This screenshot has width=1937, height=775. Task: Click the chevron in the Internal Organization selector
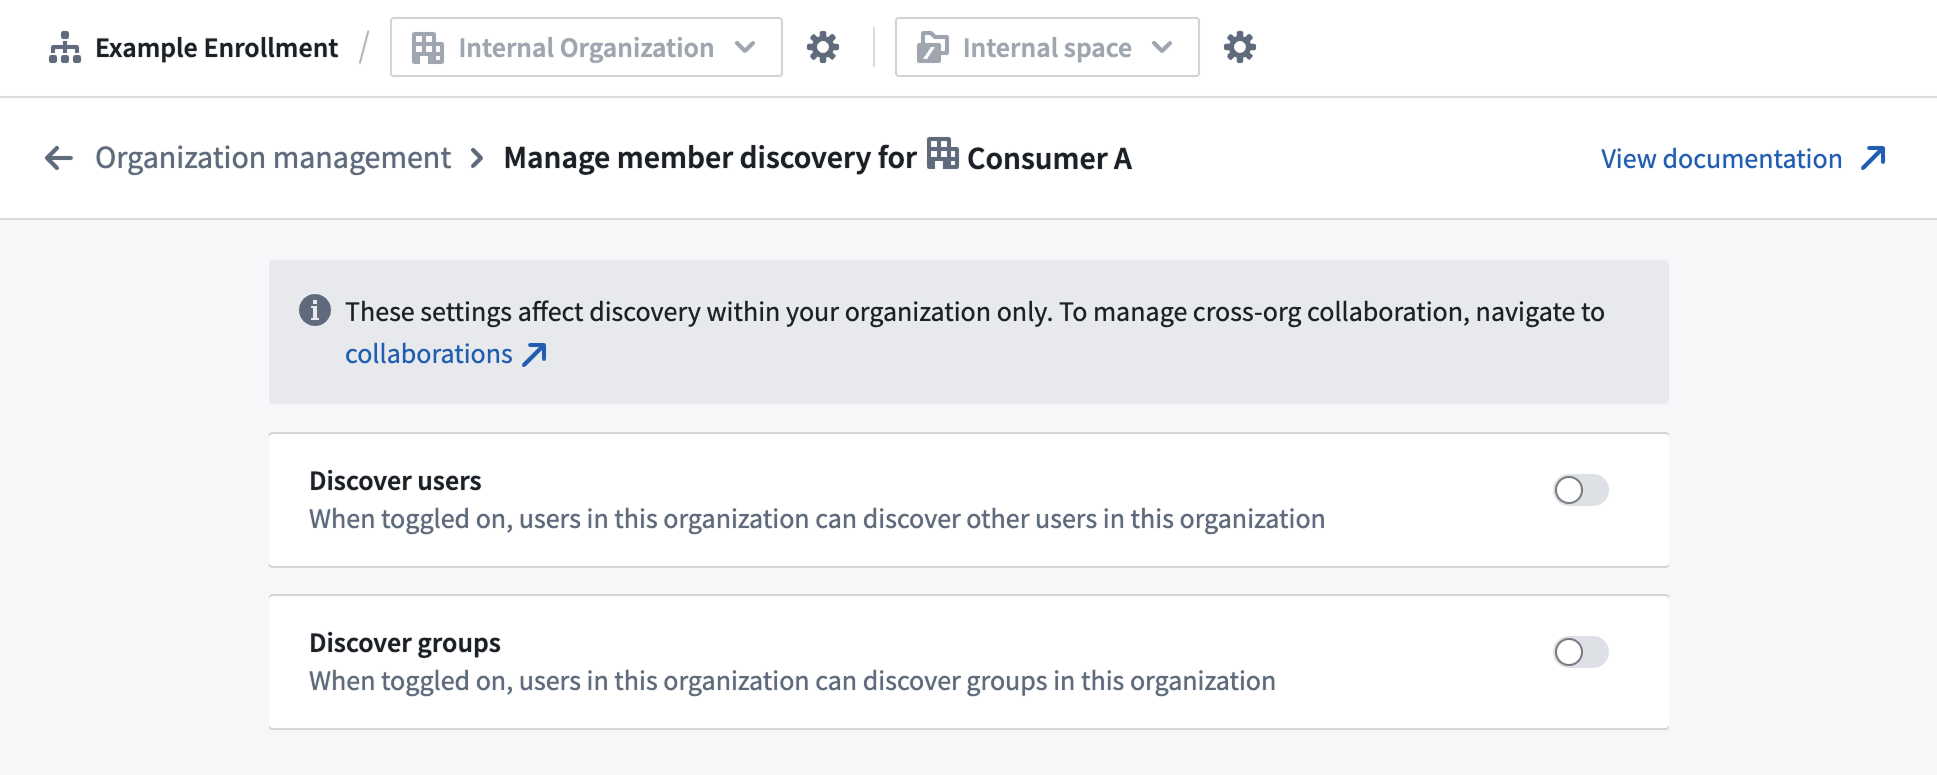click(745, 48)
